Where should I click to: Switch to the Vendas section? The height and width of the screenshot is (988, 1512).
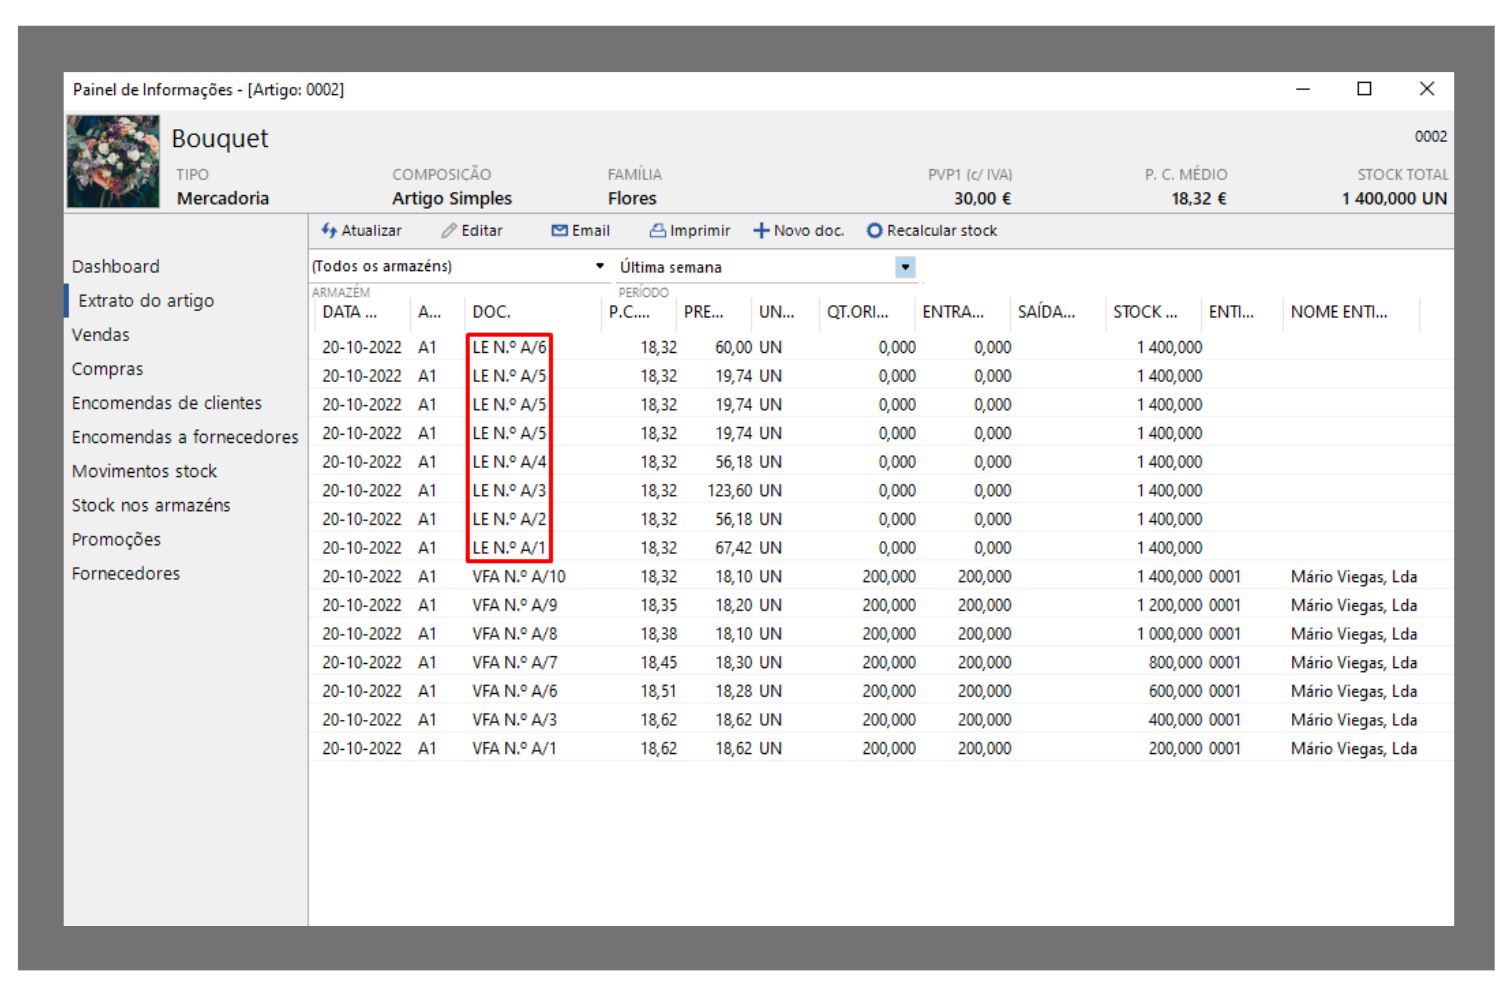pyautogui.click(x=100, y=335)
